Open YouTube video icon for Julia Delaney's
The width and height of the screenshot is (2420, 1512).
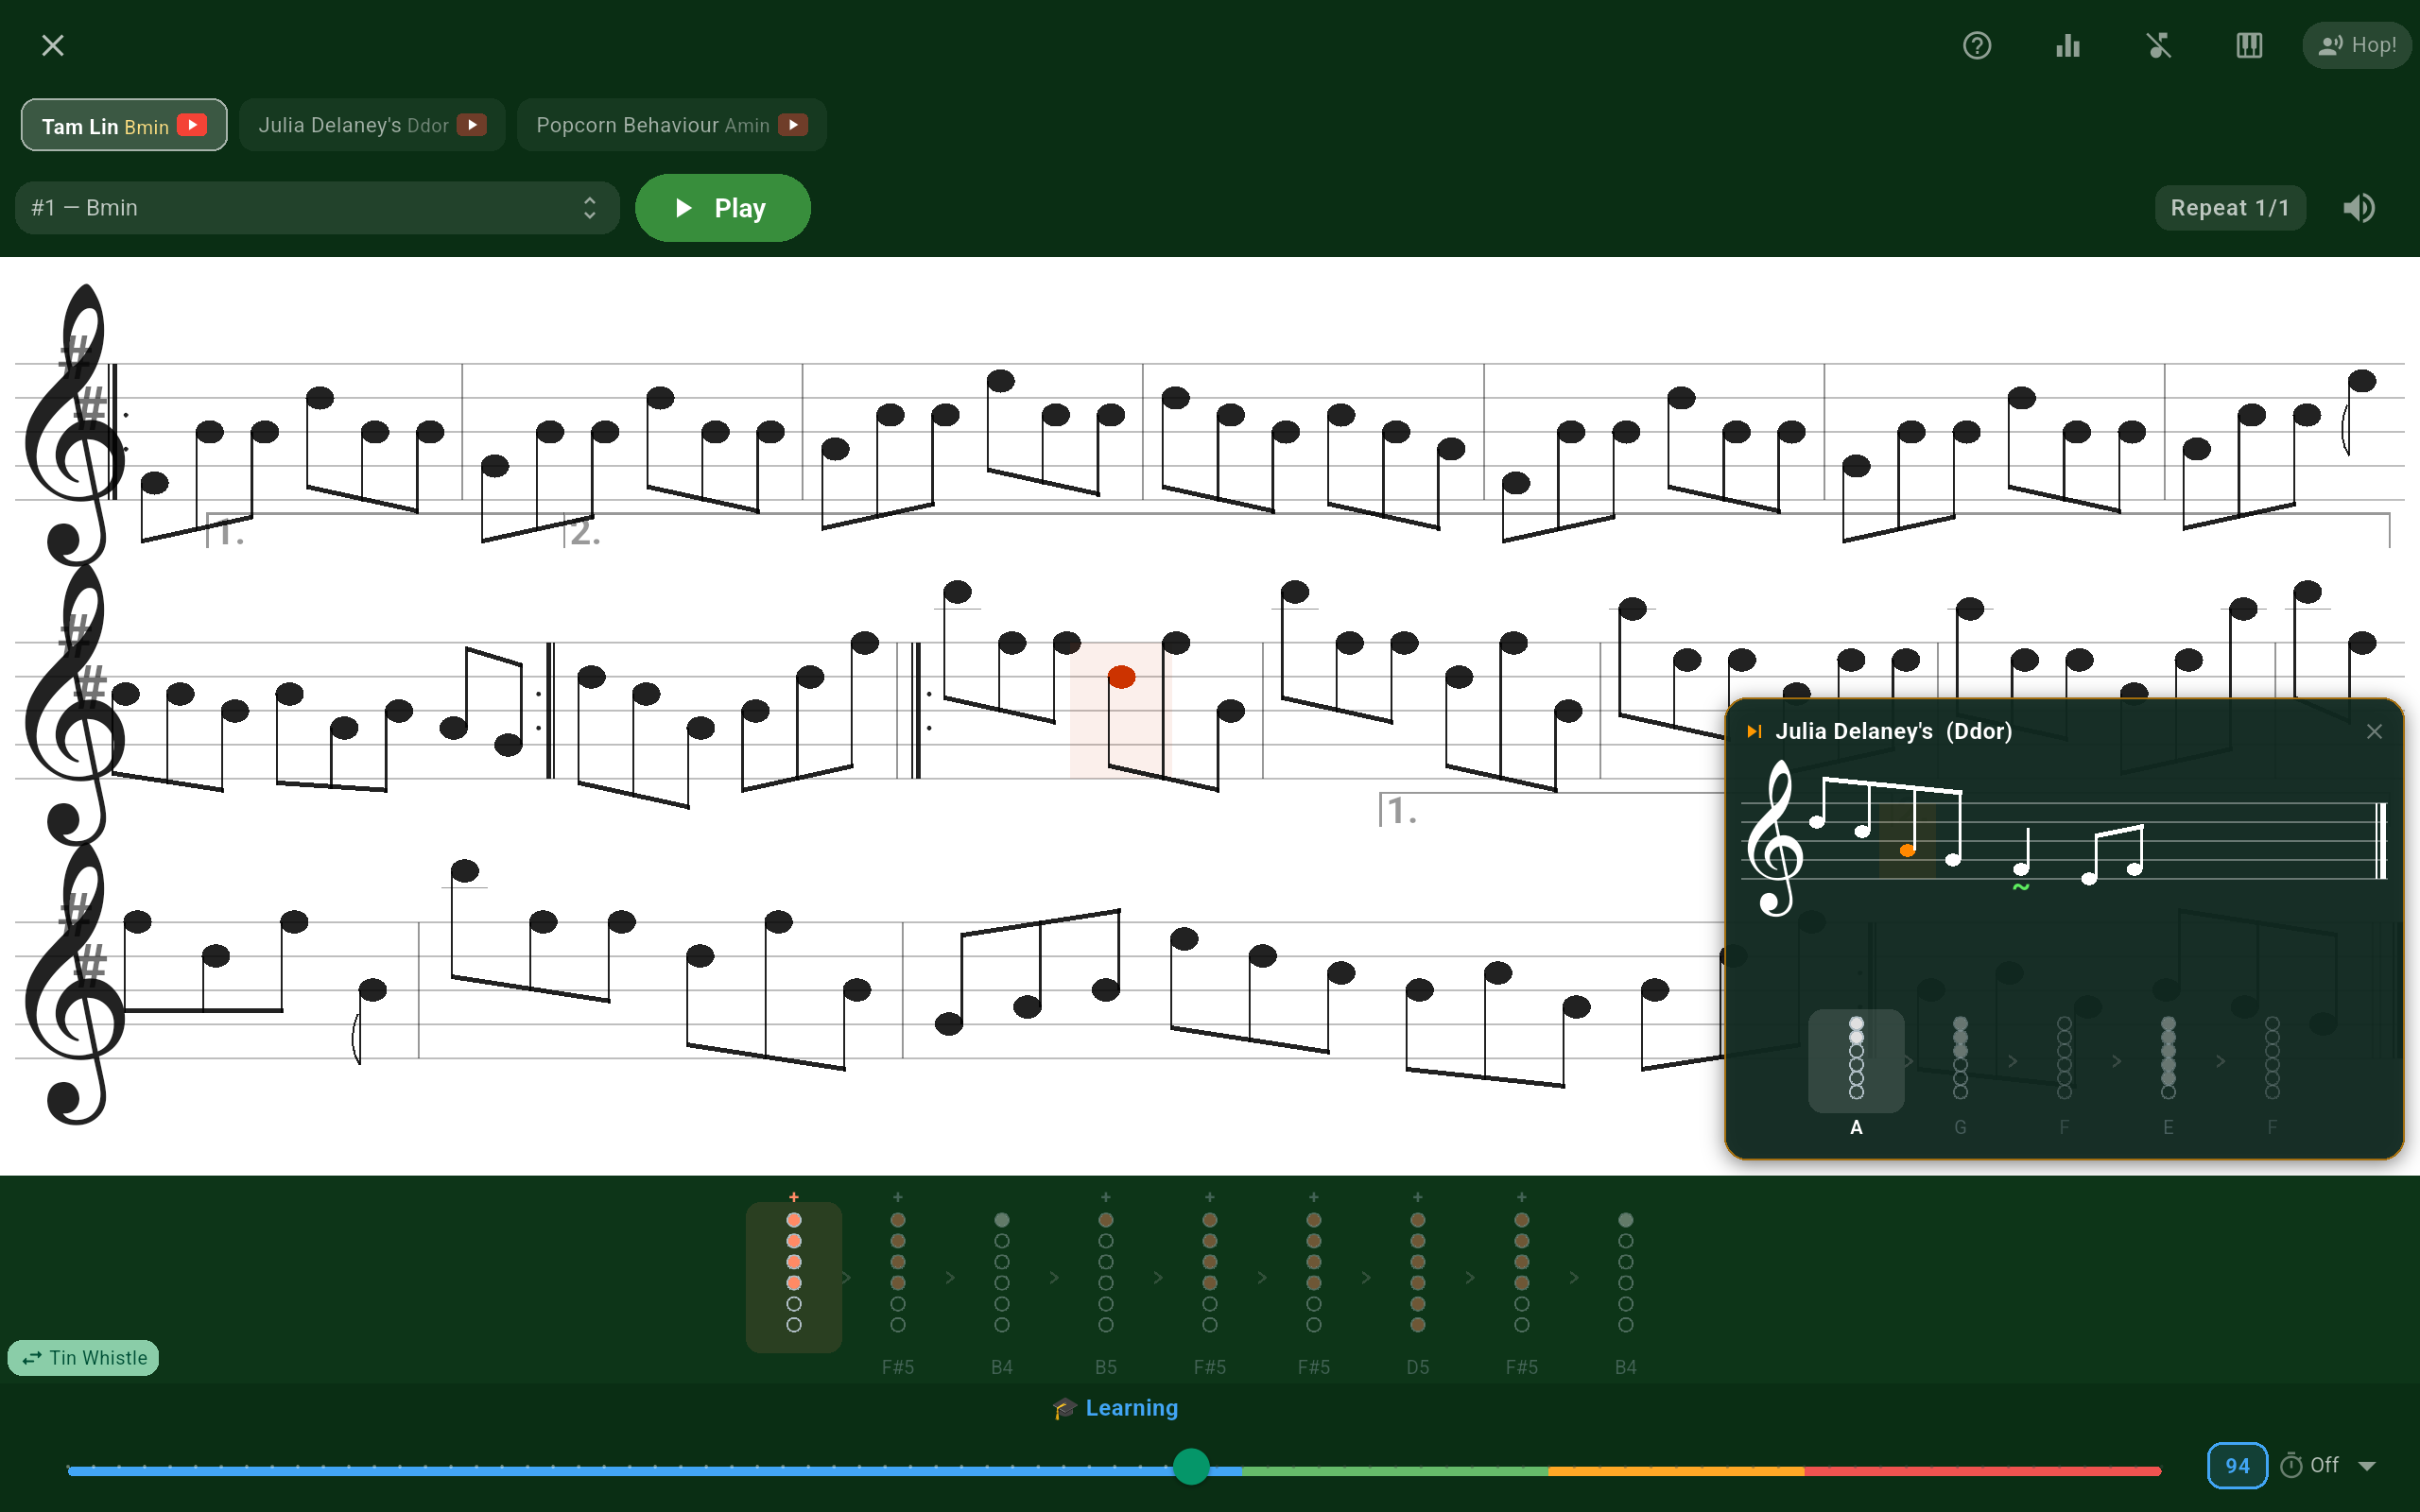click(471, 125)
